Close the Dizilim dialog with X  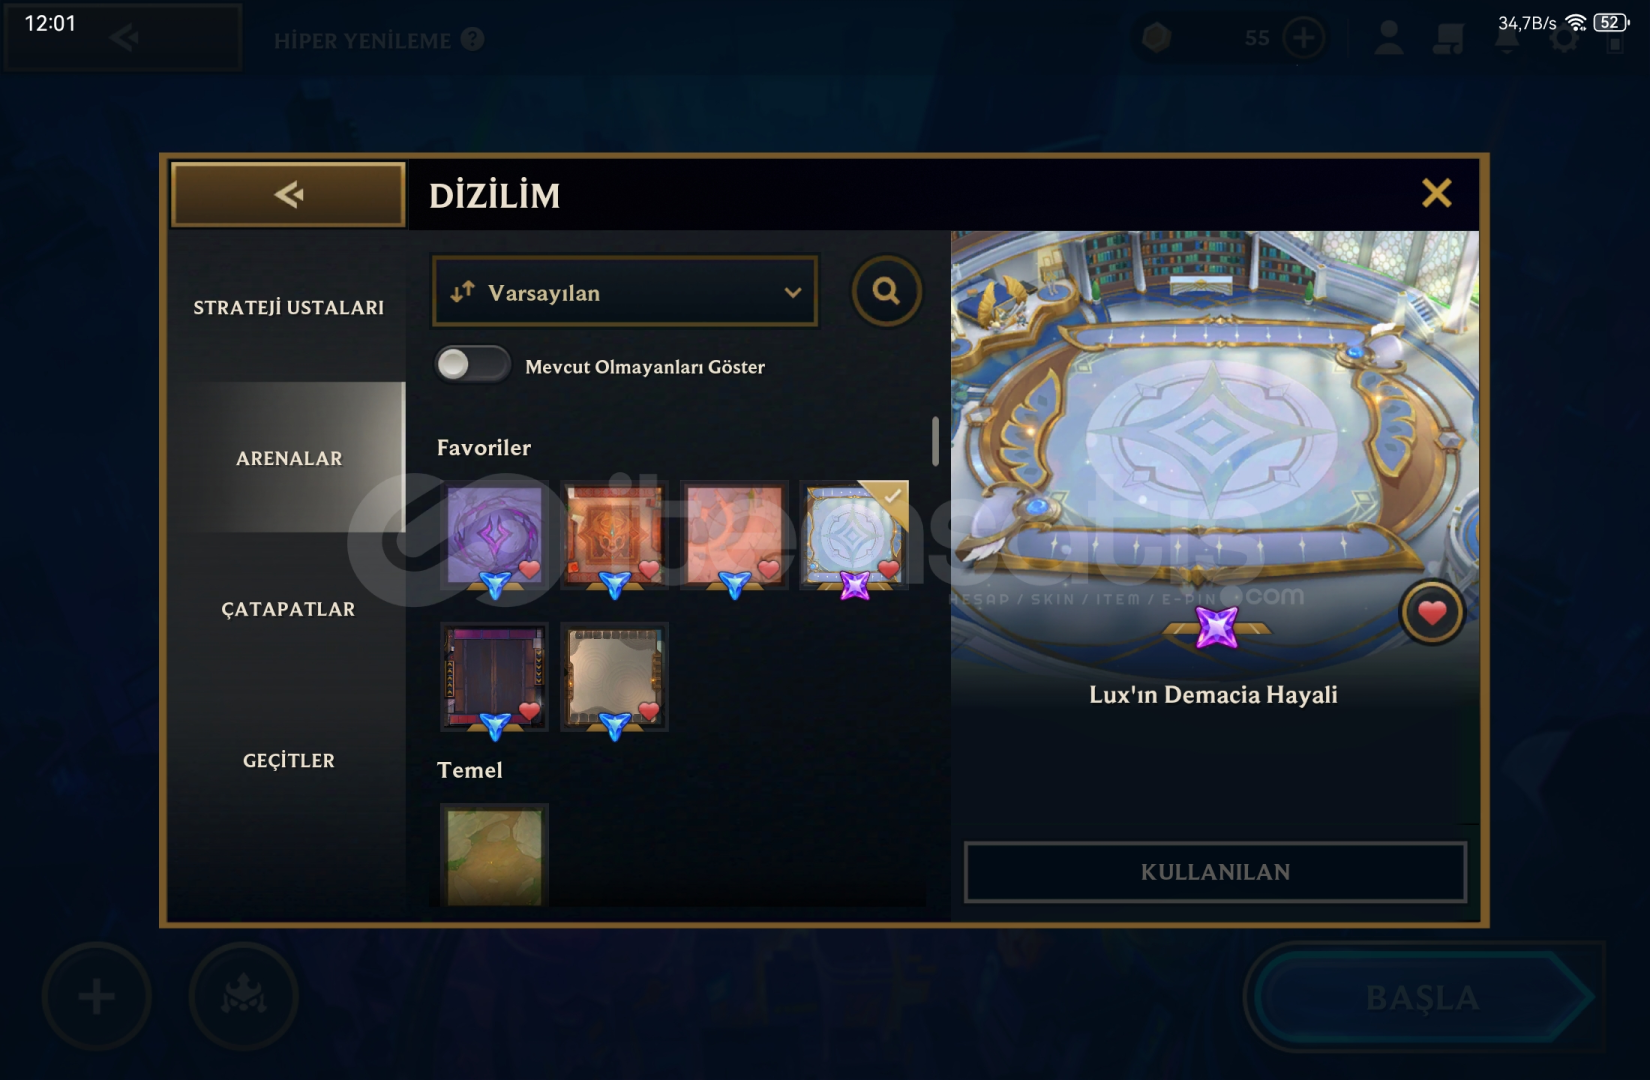(x=1436, y=193)
